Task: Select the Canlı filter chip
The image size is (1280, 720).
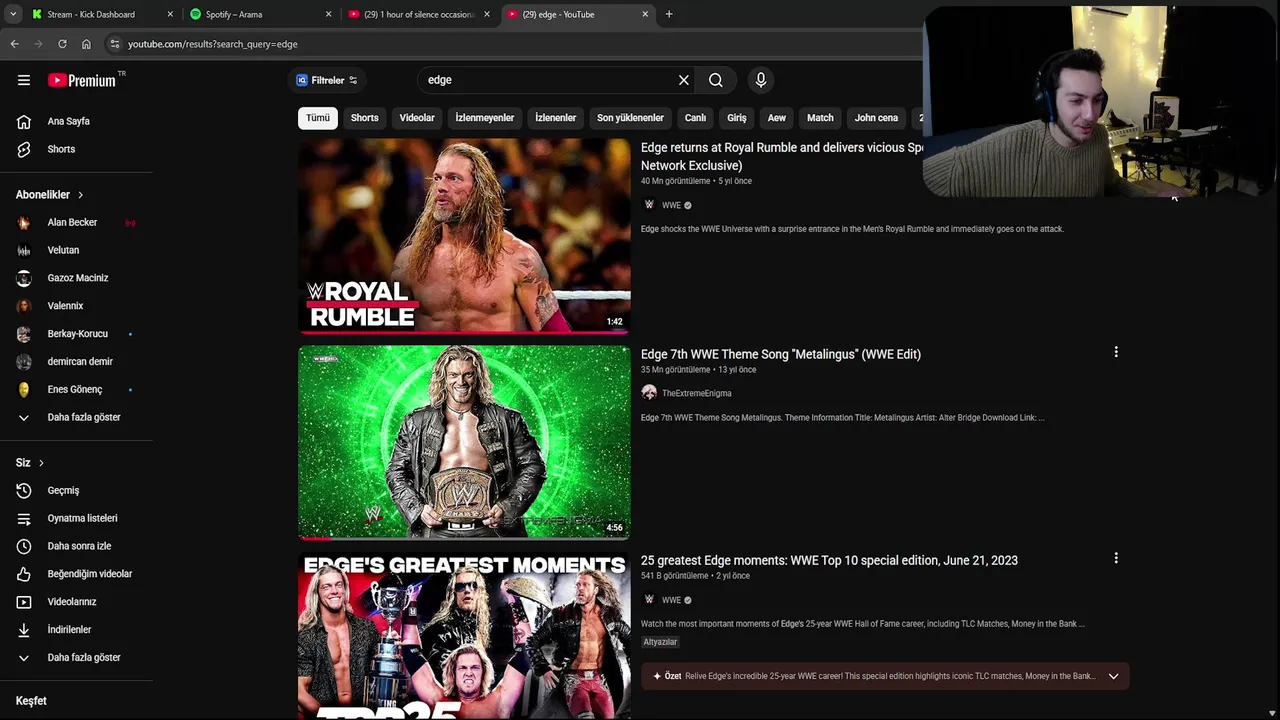Action: (x=695, y=118)
